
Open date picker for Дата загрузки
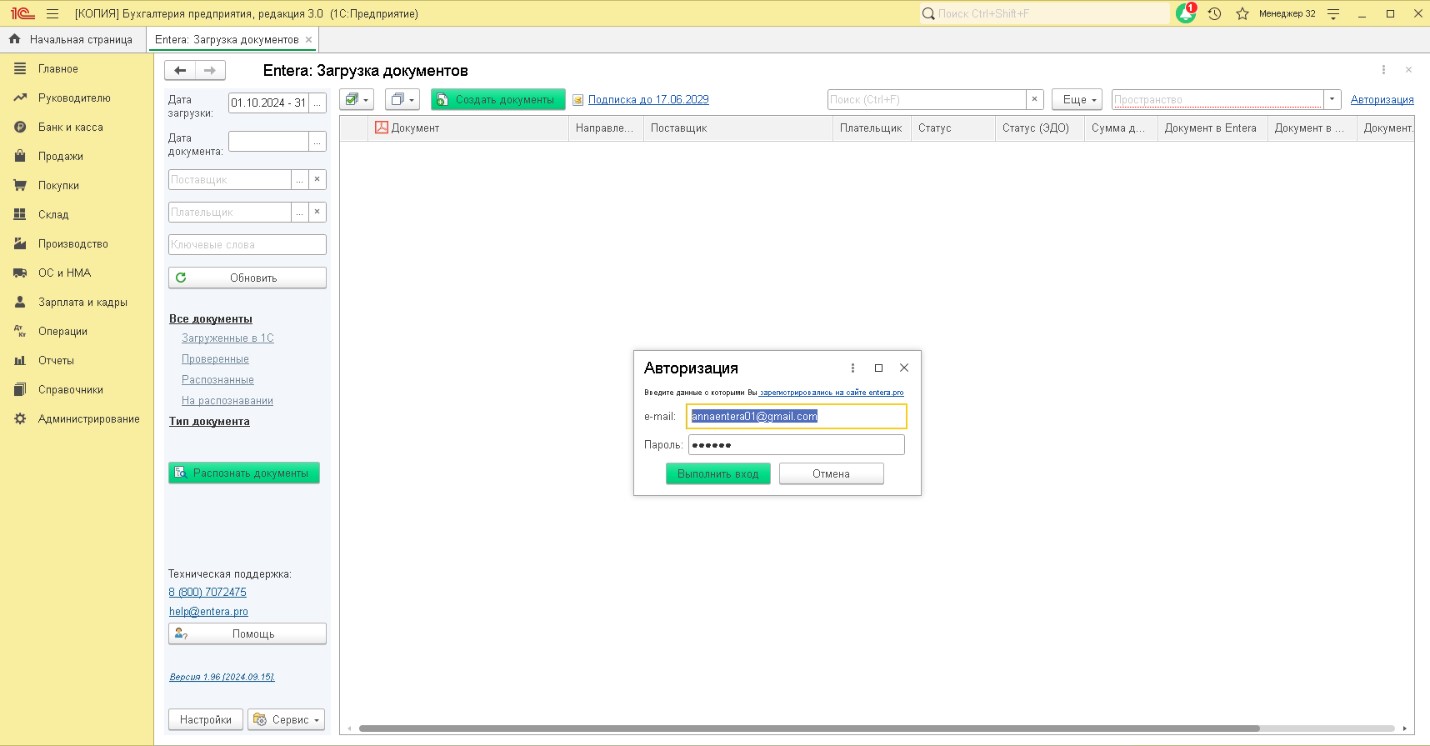pos(318,103)
